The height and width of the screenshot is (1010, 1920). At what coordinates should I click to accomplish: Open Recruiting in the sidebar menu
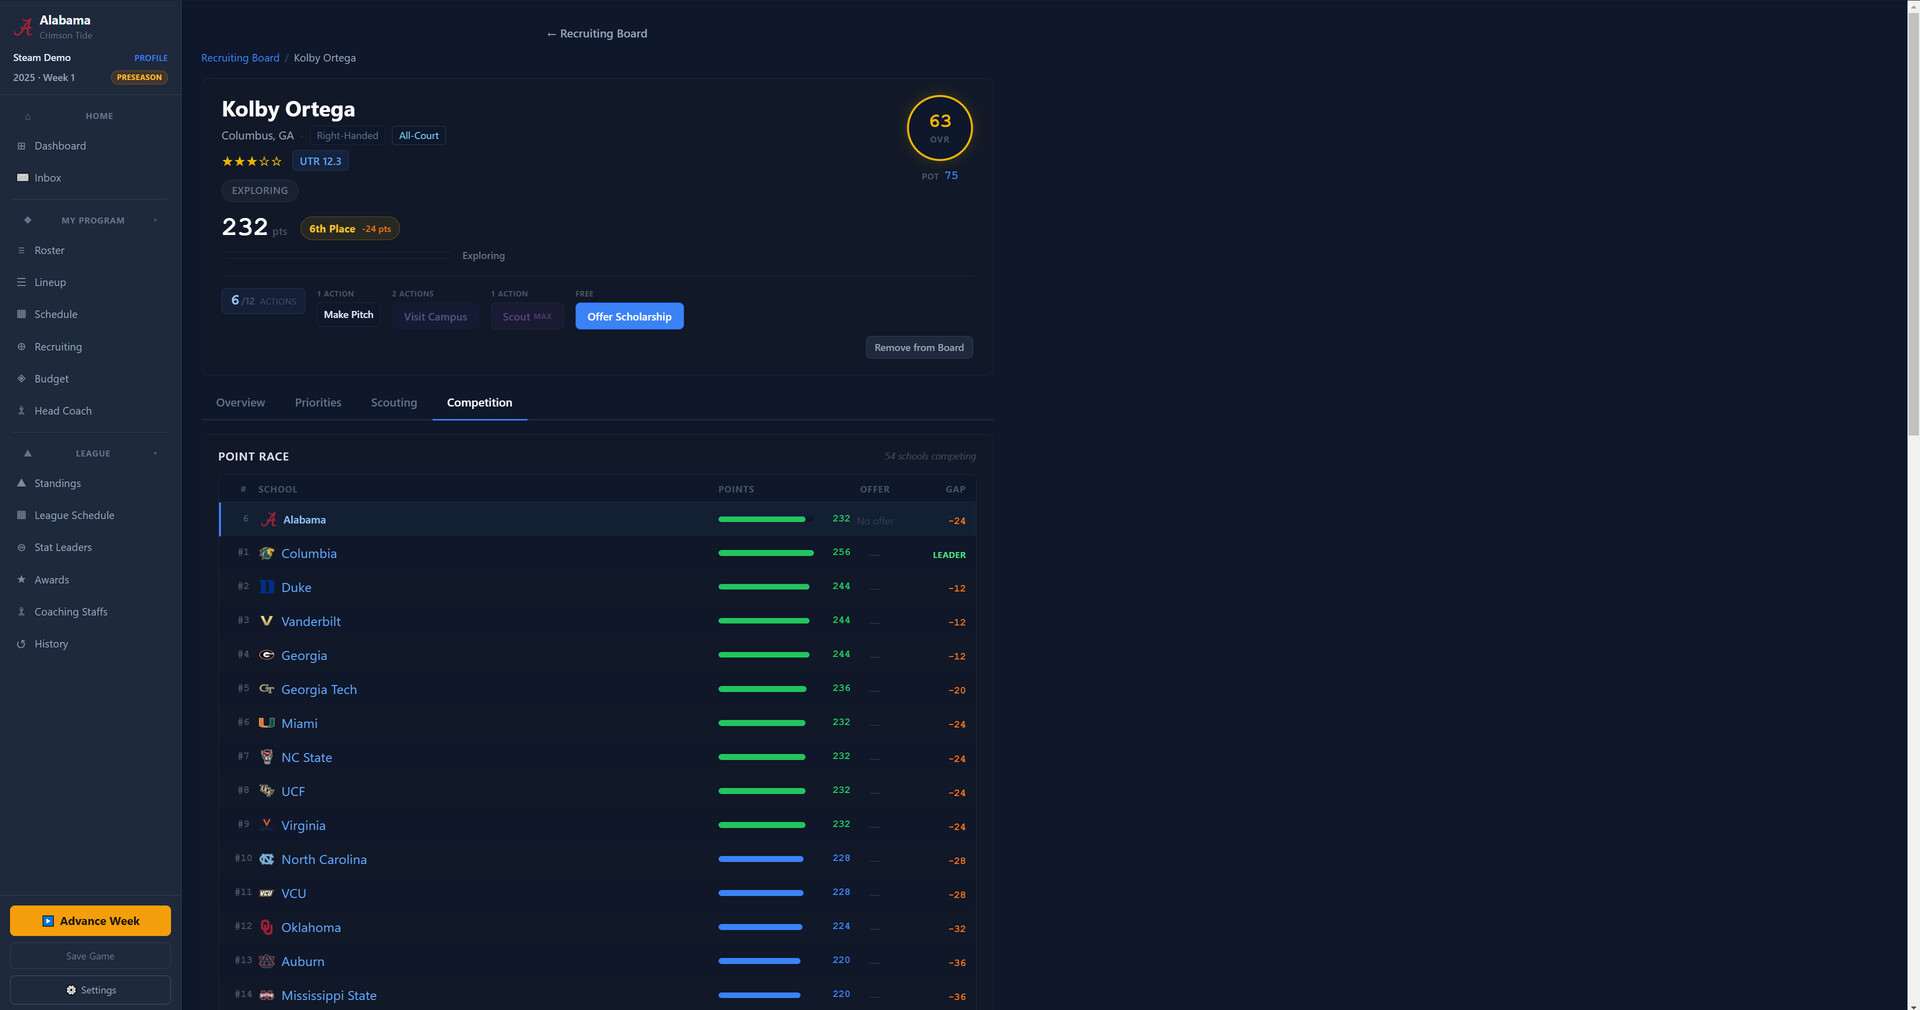pyautogui.click(x=58, y=347)
